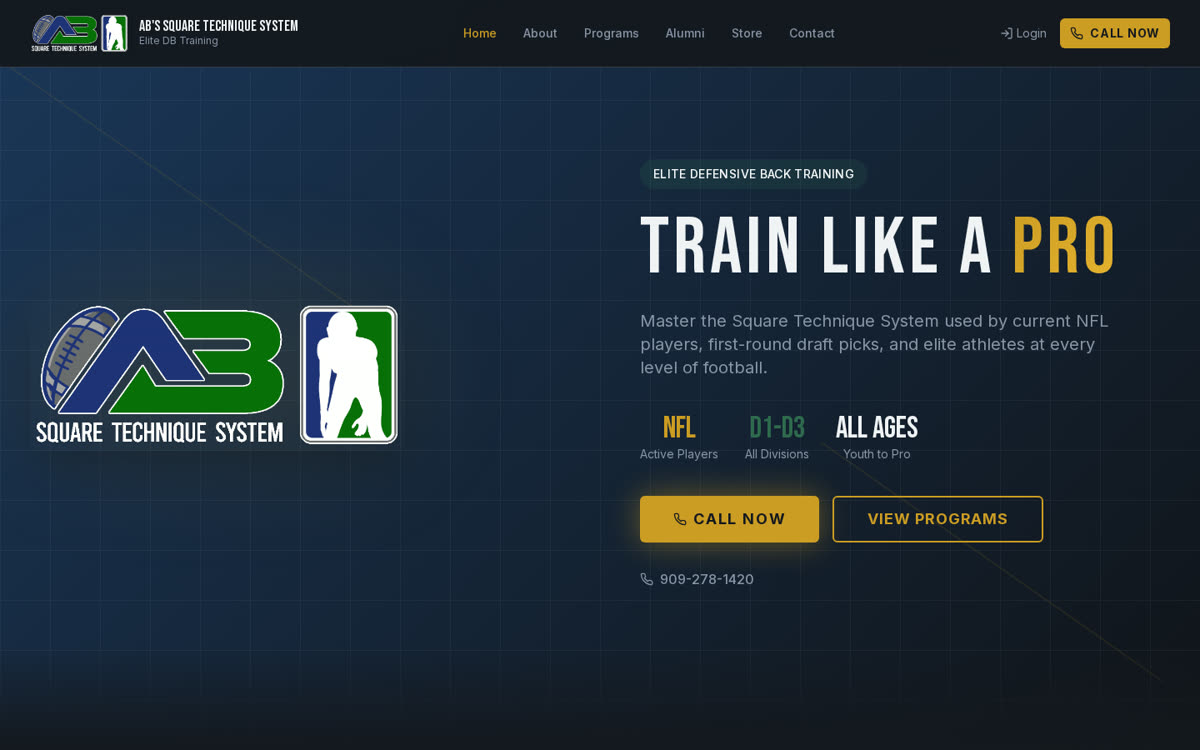Screen dimensions: 1200x750
Task: Click the View Programs button
Action: click(937, 519)
